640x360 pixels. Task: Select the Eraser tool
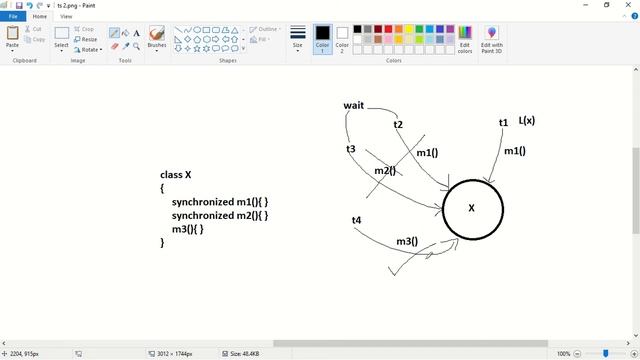pyautogui.click(x=114, y=46)
